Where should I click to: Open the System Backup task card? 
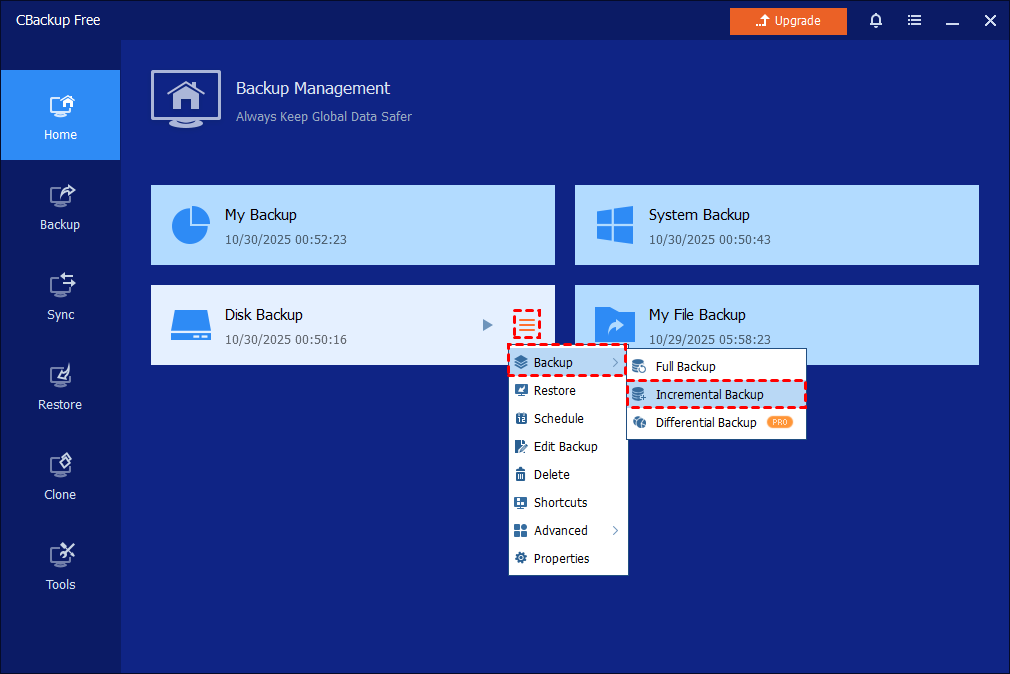click(x=776, y=225)
